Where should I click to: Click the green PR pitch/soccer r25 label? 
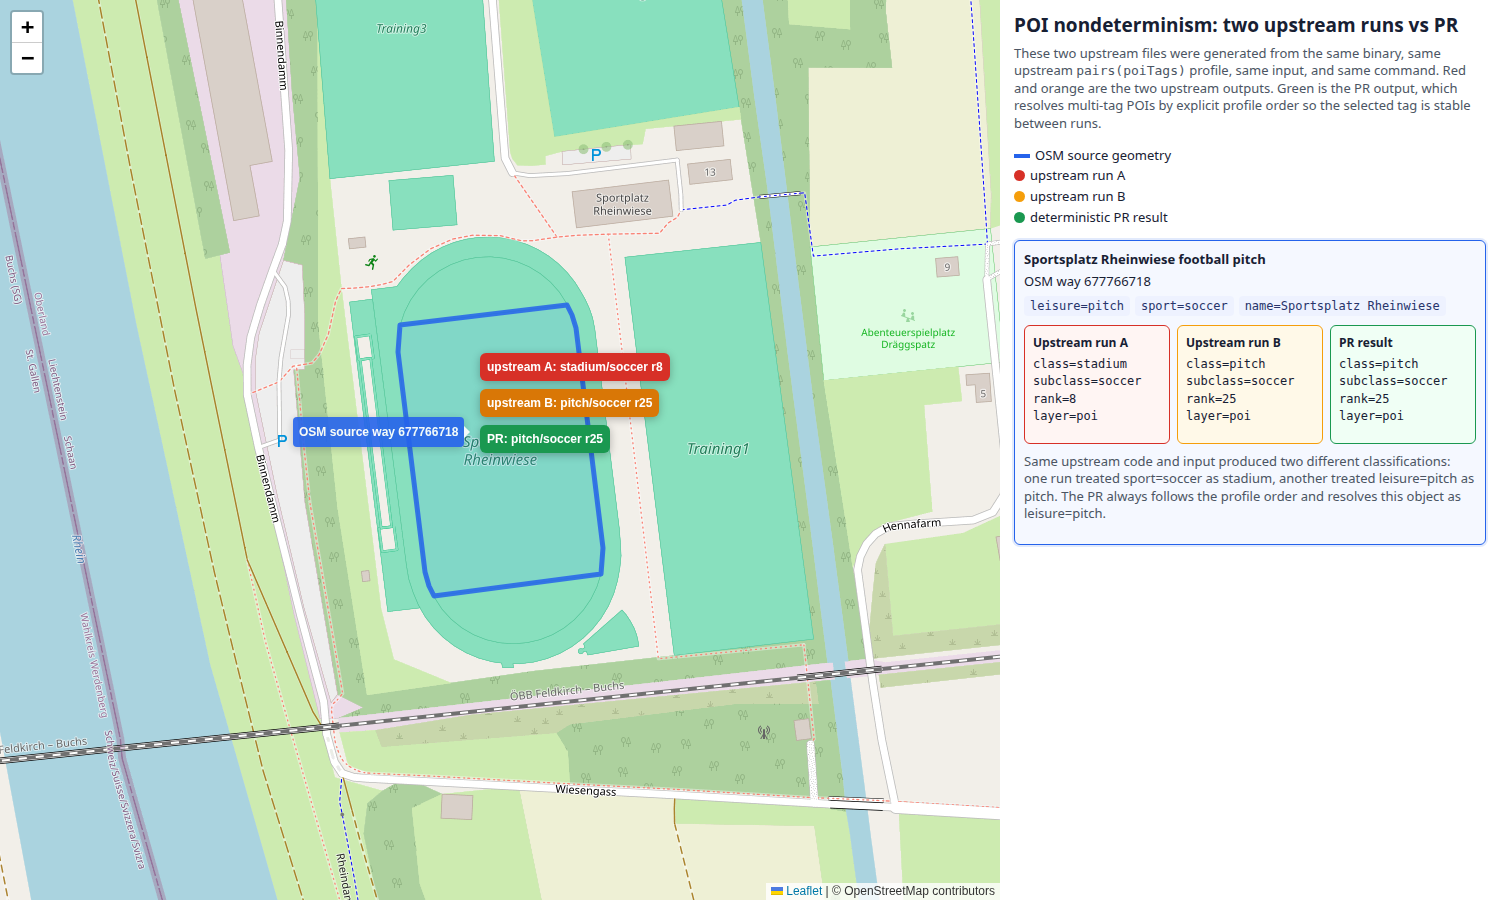click(544, 439)
